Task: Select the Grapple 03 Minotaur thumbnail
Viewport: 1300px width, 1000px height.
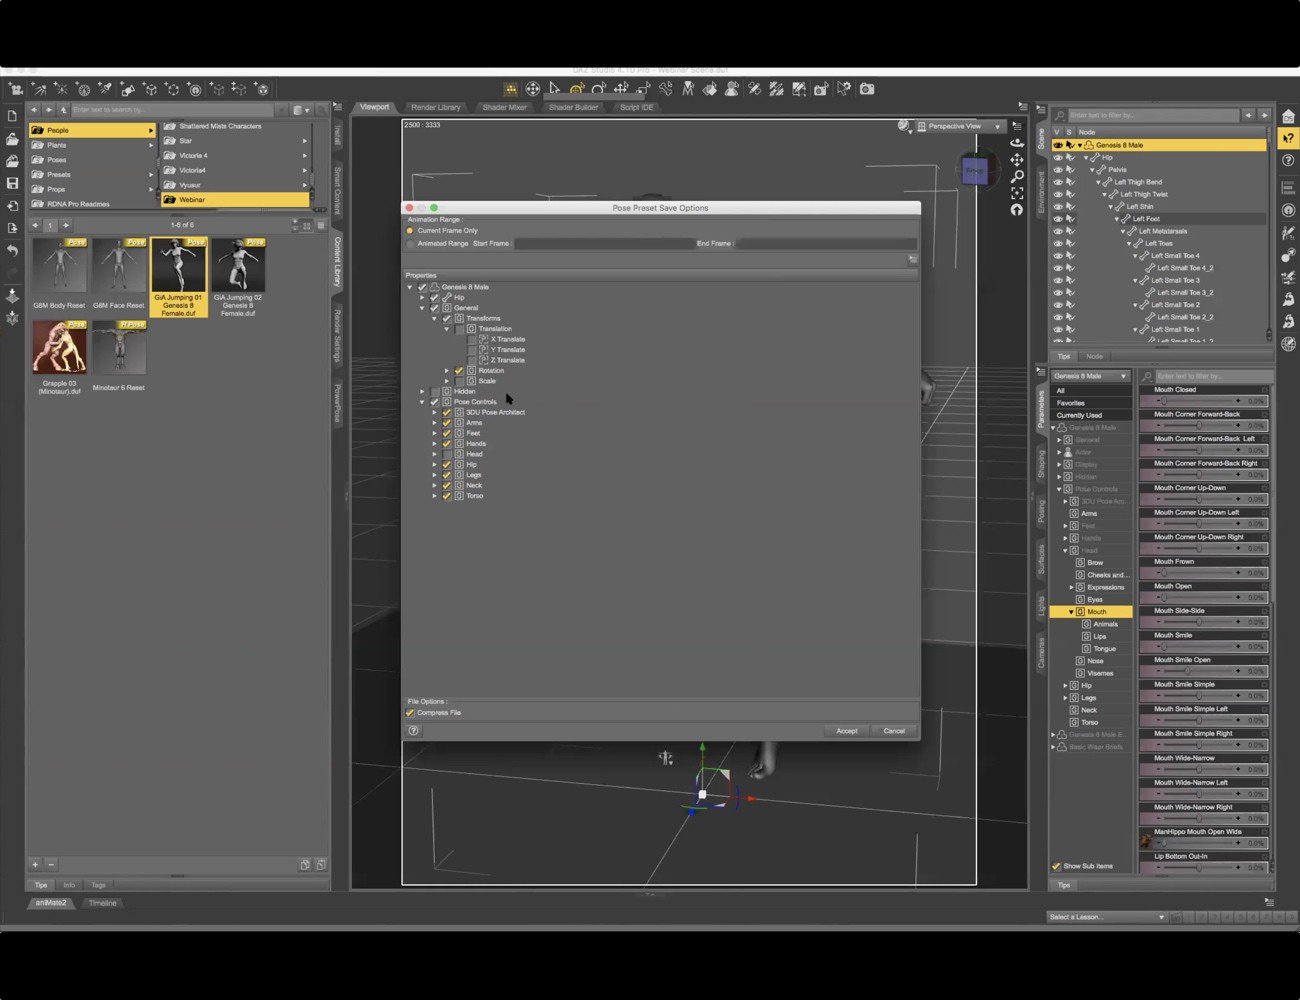Action: pyautogui.click(x=59, y=358)
